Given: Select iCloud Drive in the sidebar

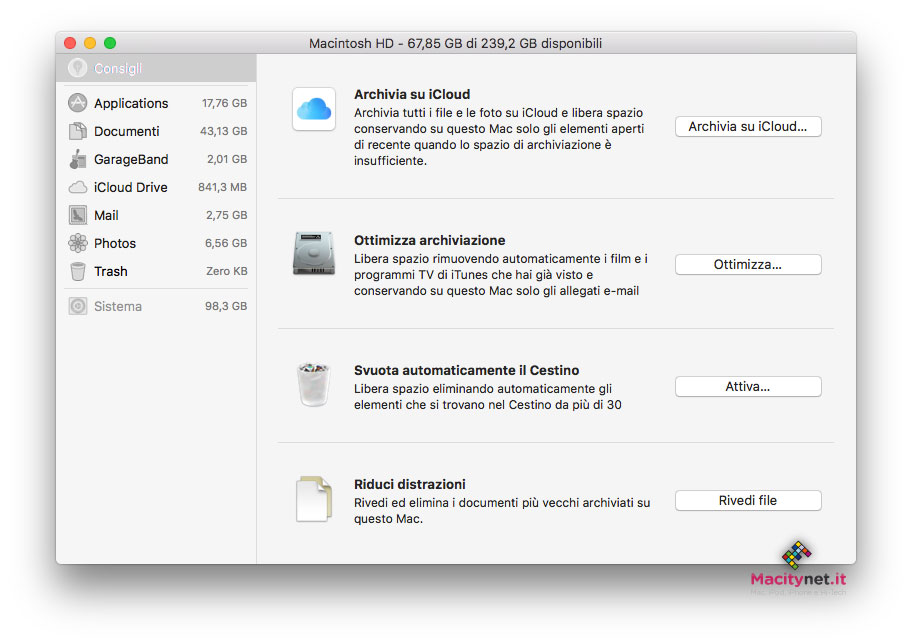Looking at the screenshot, I should (131, 187).
